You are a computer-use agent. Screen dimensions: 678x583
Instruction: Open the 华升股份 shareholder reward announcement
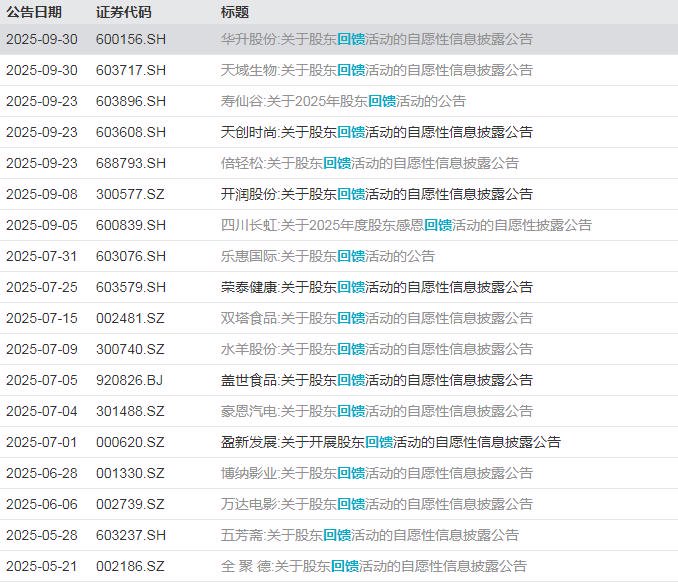(x=377, y=39)
